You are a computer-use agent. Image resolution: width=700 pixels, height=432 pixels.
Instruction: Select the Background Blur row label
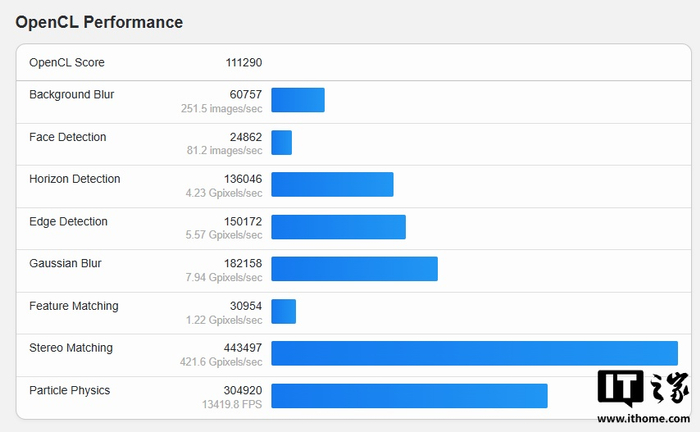point(72,95)
